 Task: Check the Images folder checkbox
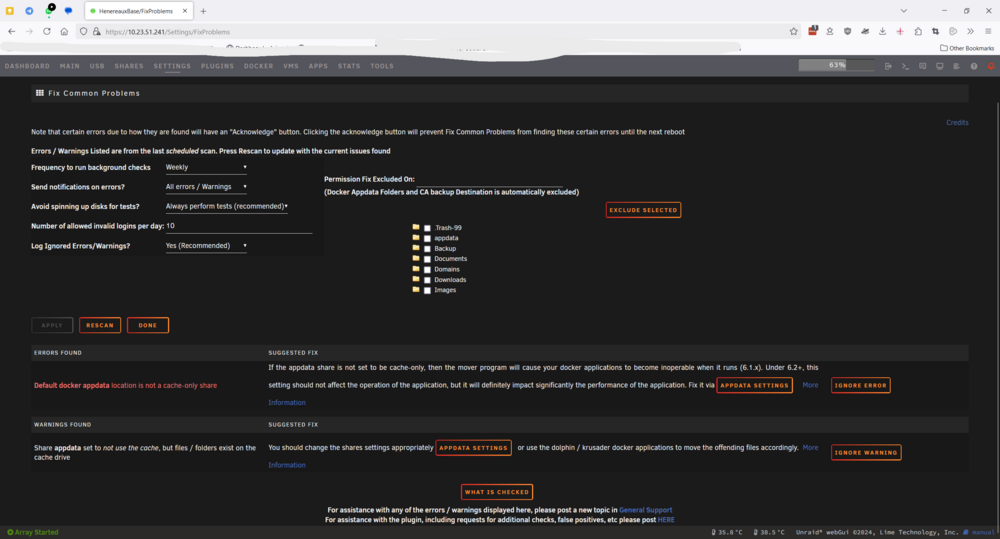pyautogui.click(x=427, y=290)
